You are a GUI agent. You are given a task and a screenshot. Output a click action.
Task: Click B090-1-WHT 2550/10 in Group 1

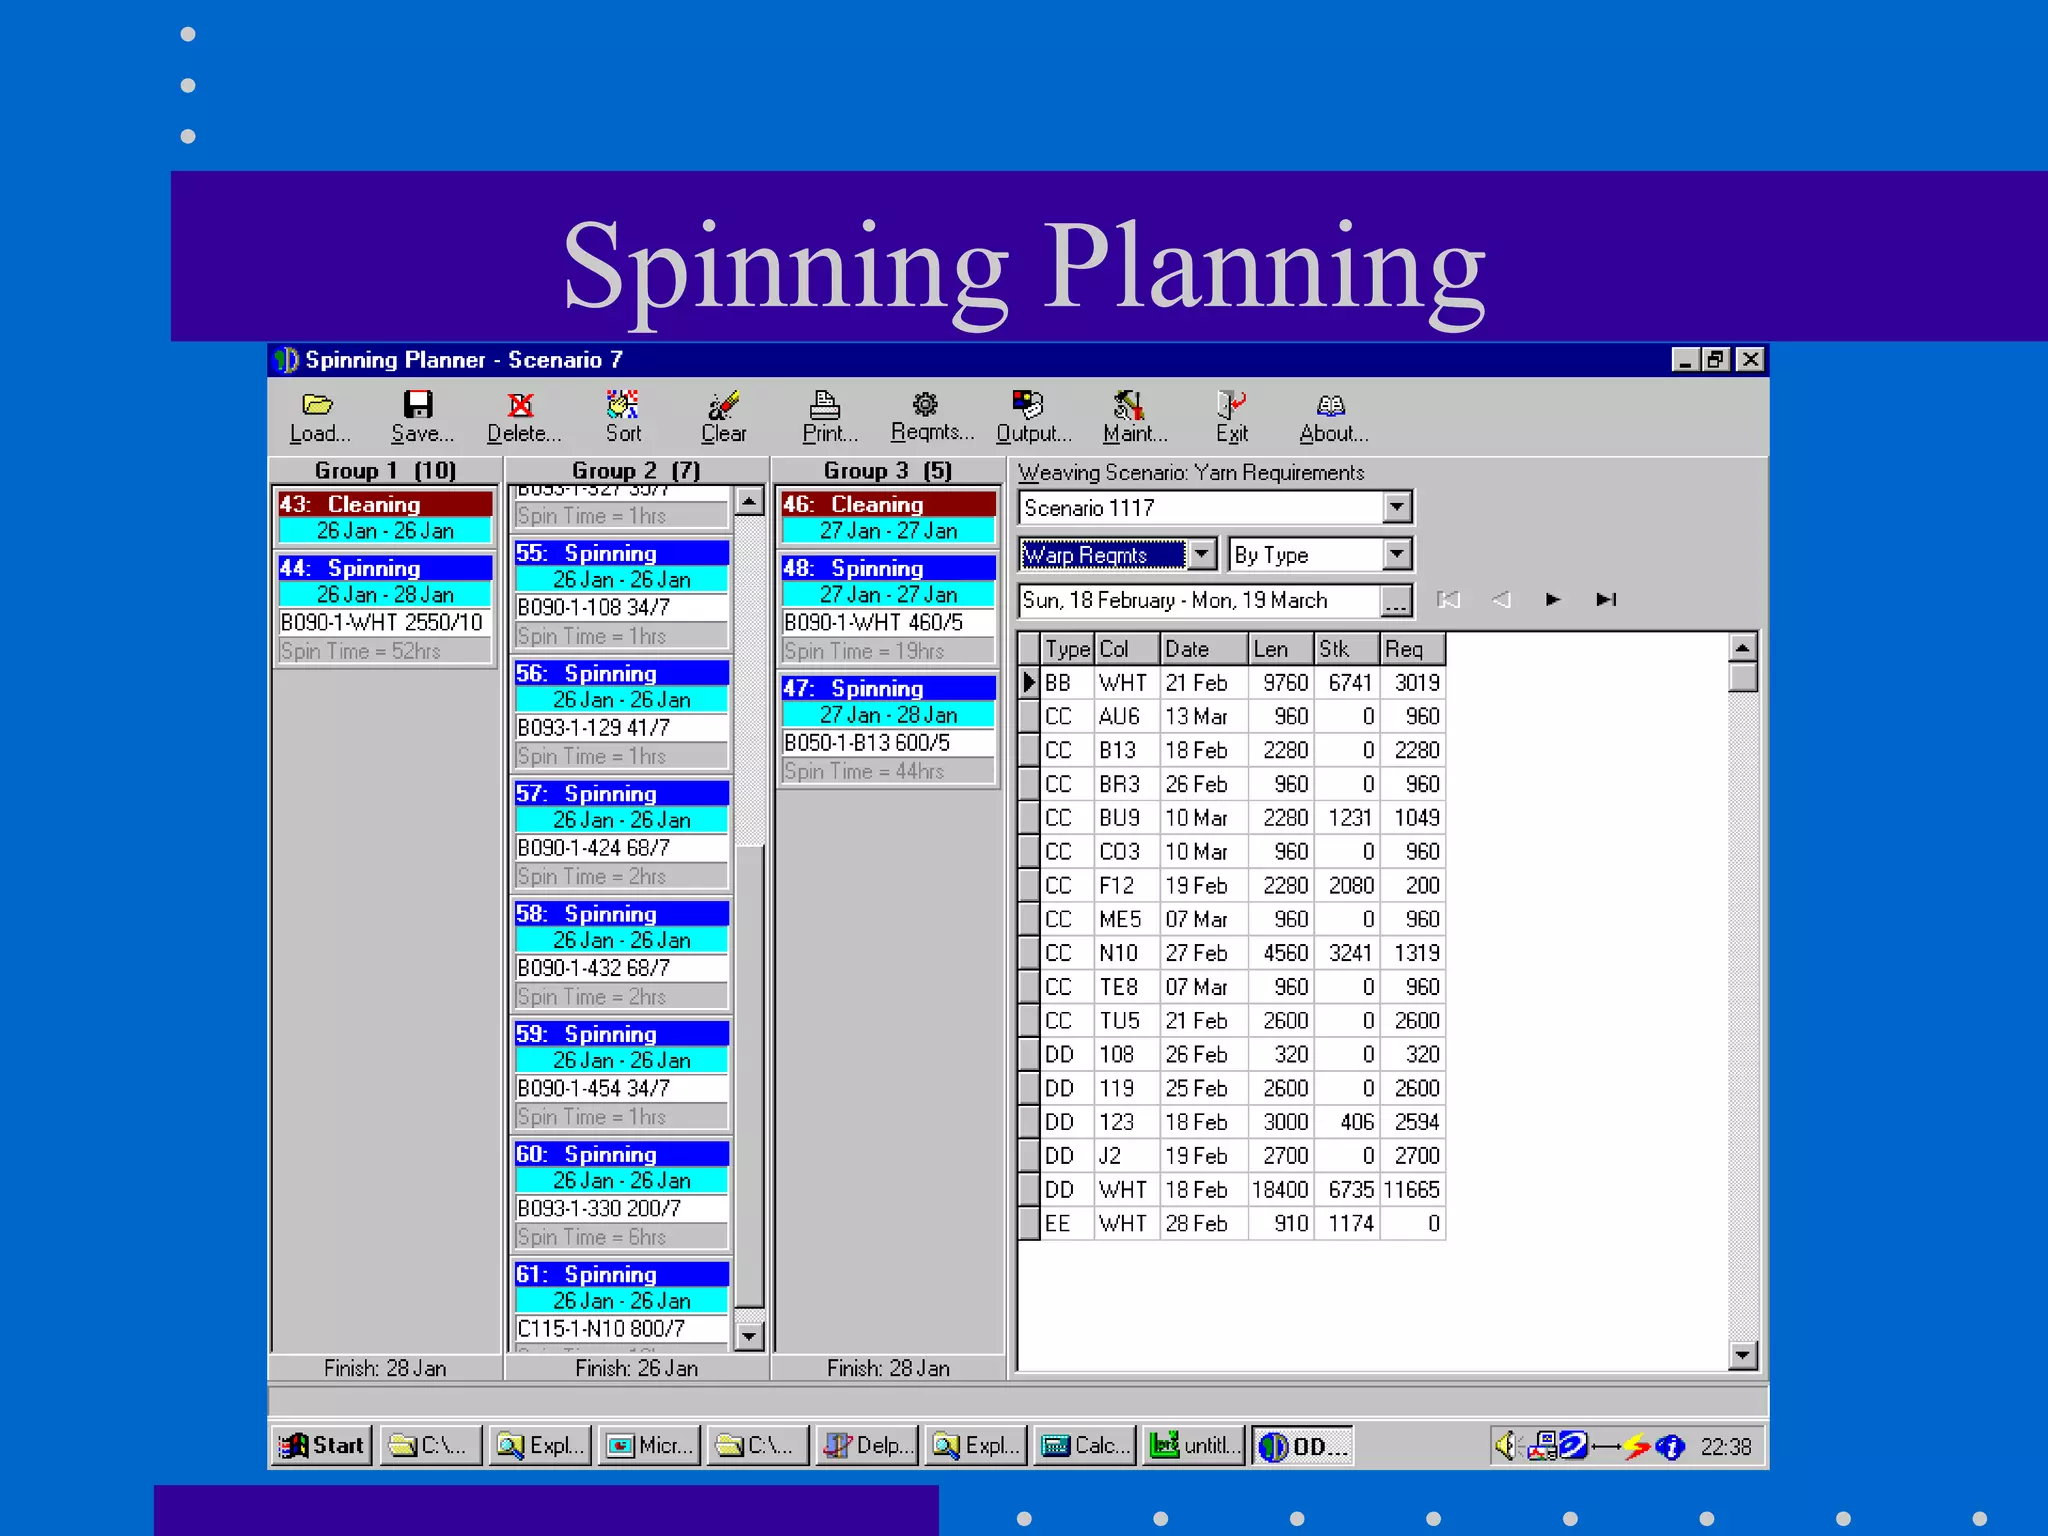385,622
